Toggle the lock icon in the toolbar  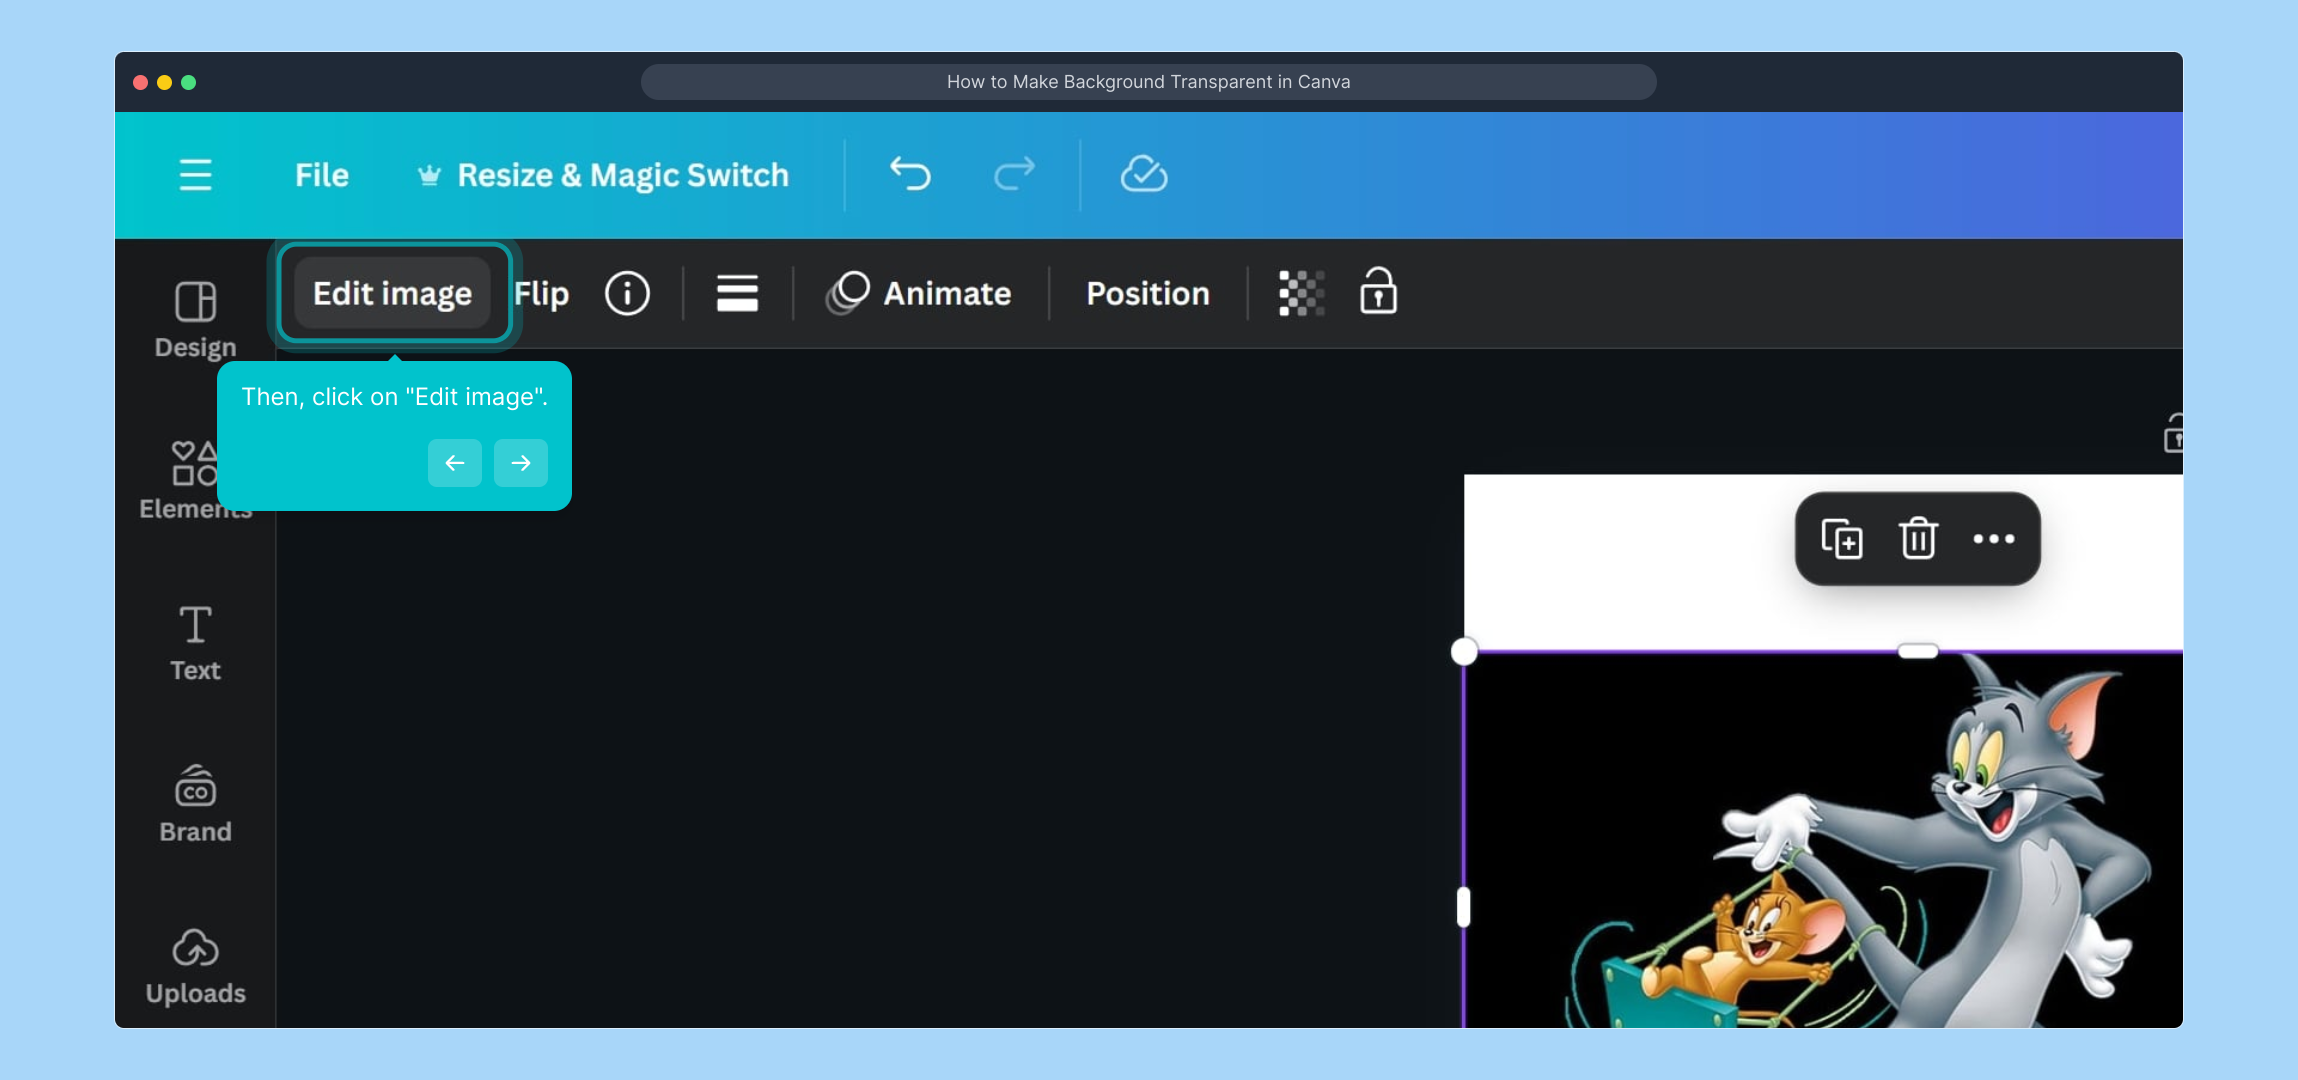point(1378,292)
